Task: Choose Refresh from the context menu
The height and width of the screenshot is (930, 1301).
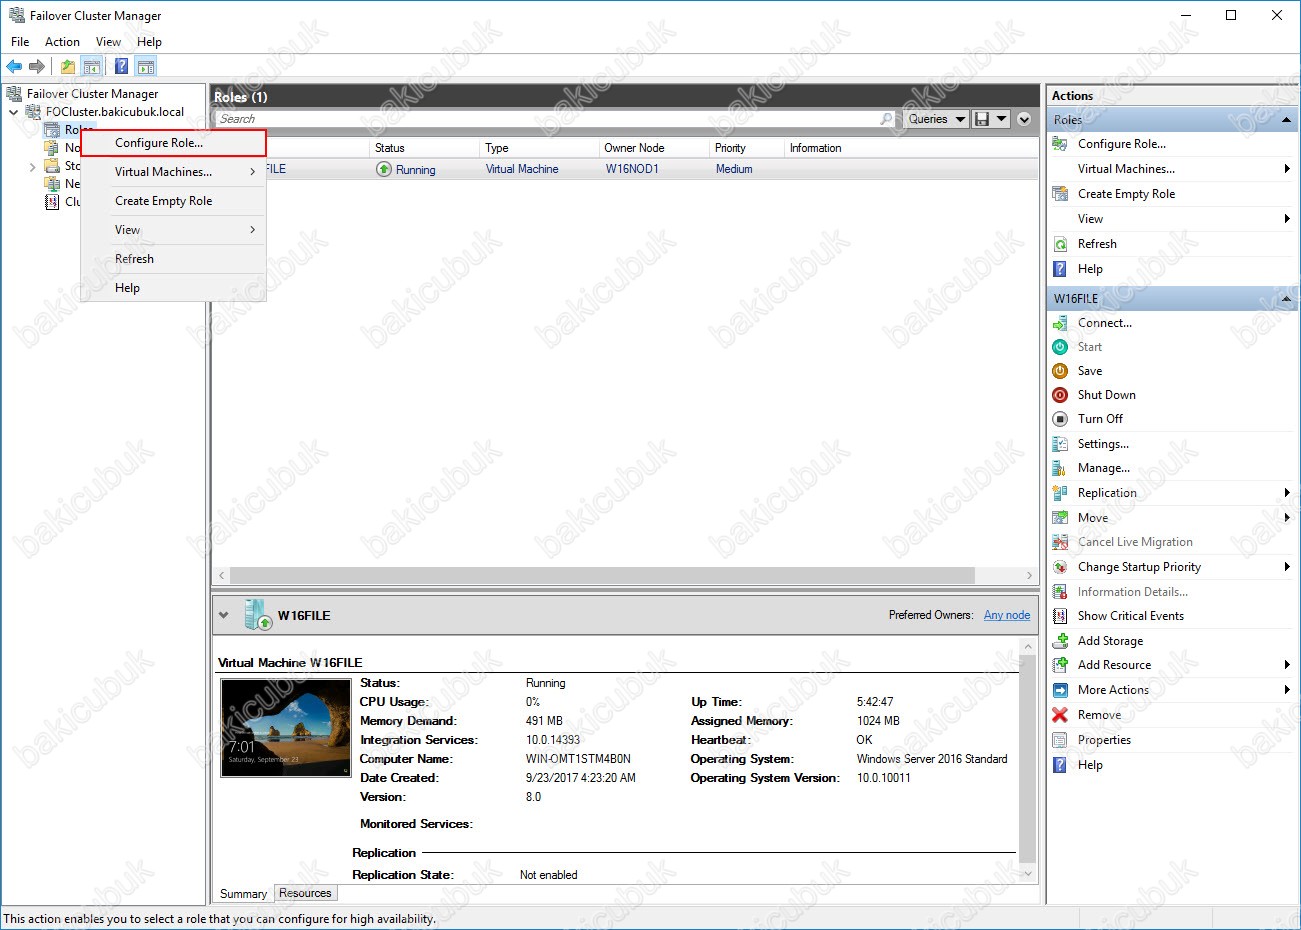Action: pyautogui.click(x=173, y=259)
